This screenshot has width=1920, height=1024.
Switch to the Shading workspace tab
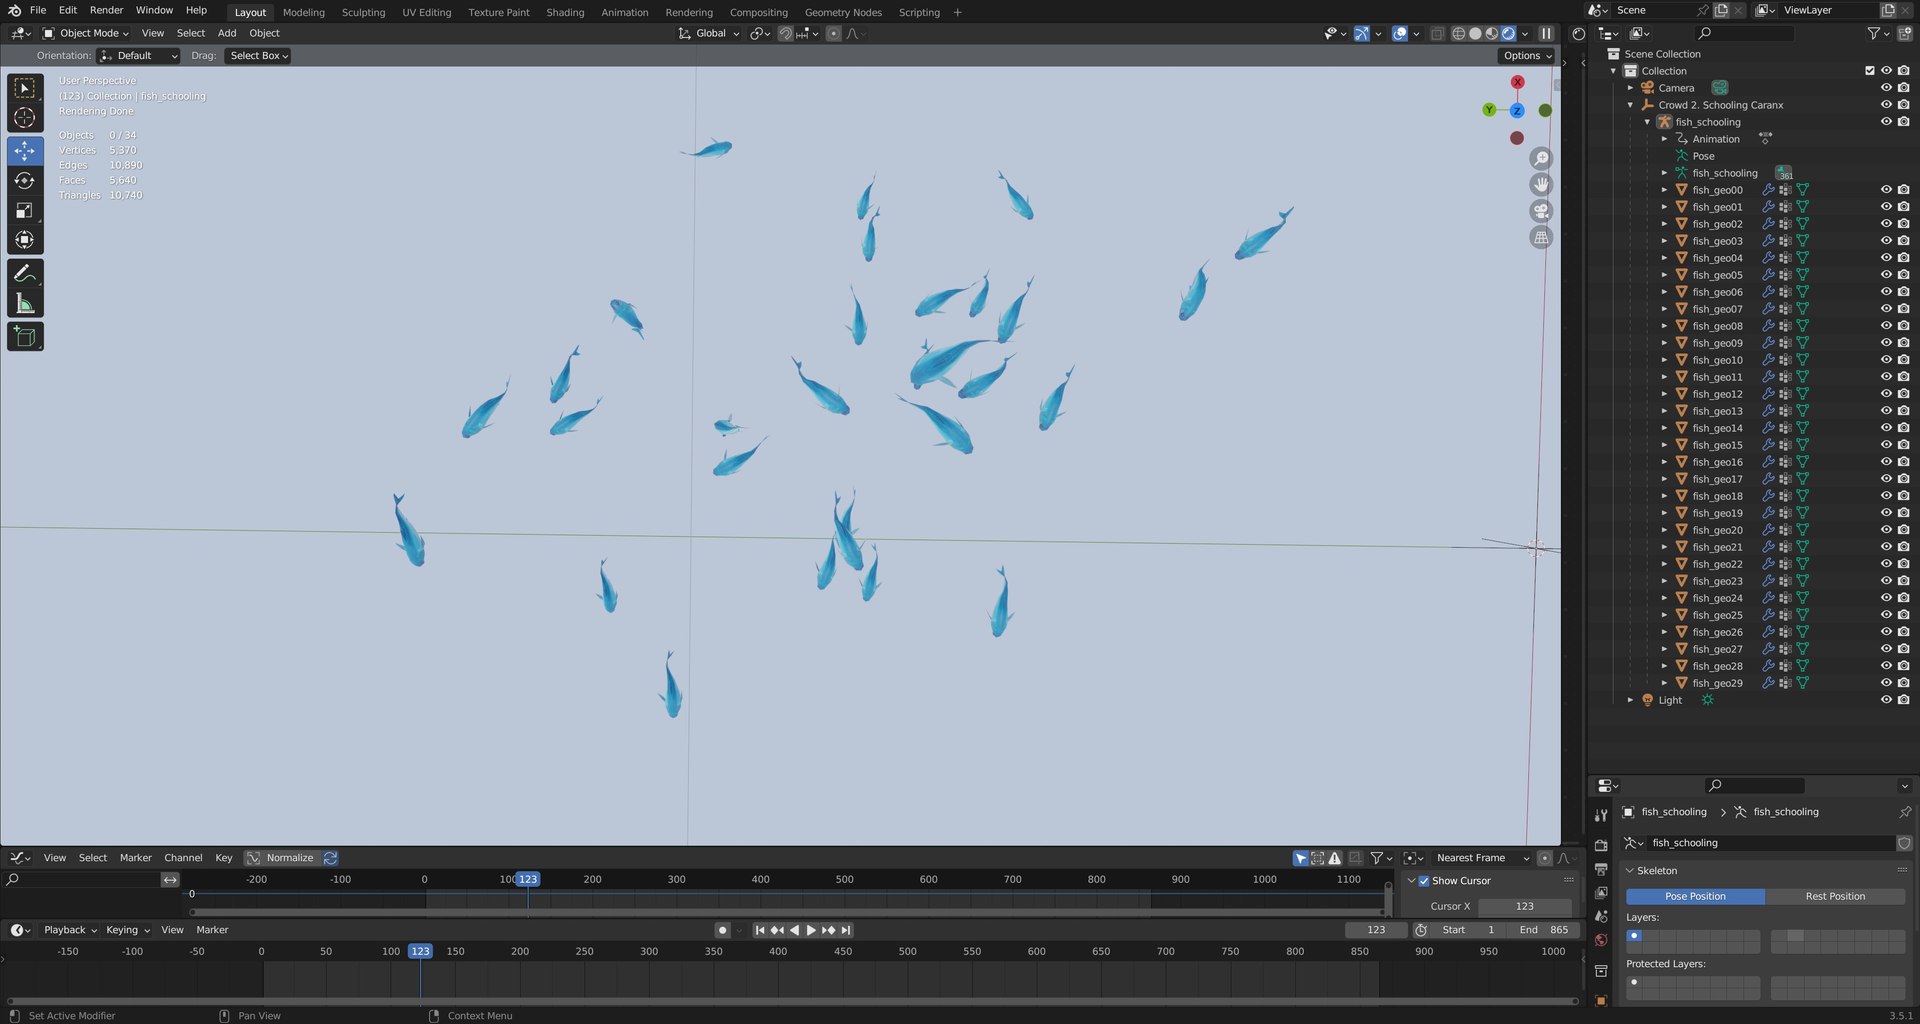[x=565, y=12]
